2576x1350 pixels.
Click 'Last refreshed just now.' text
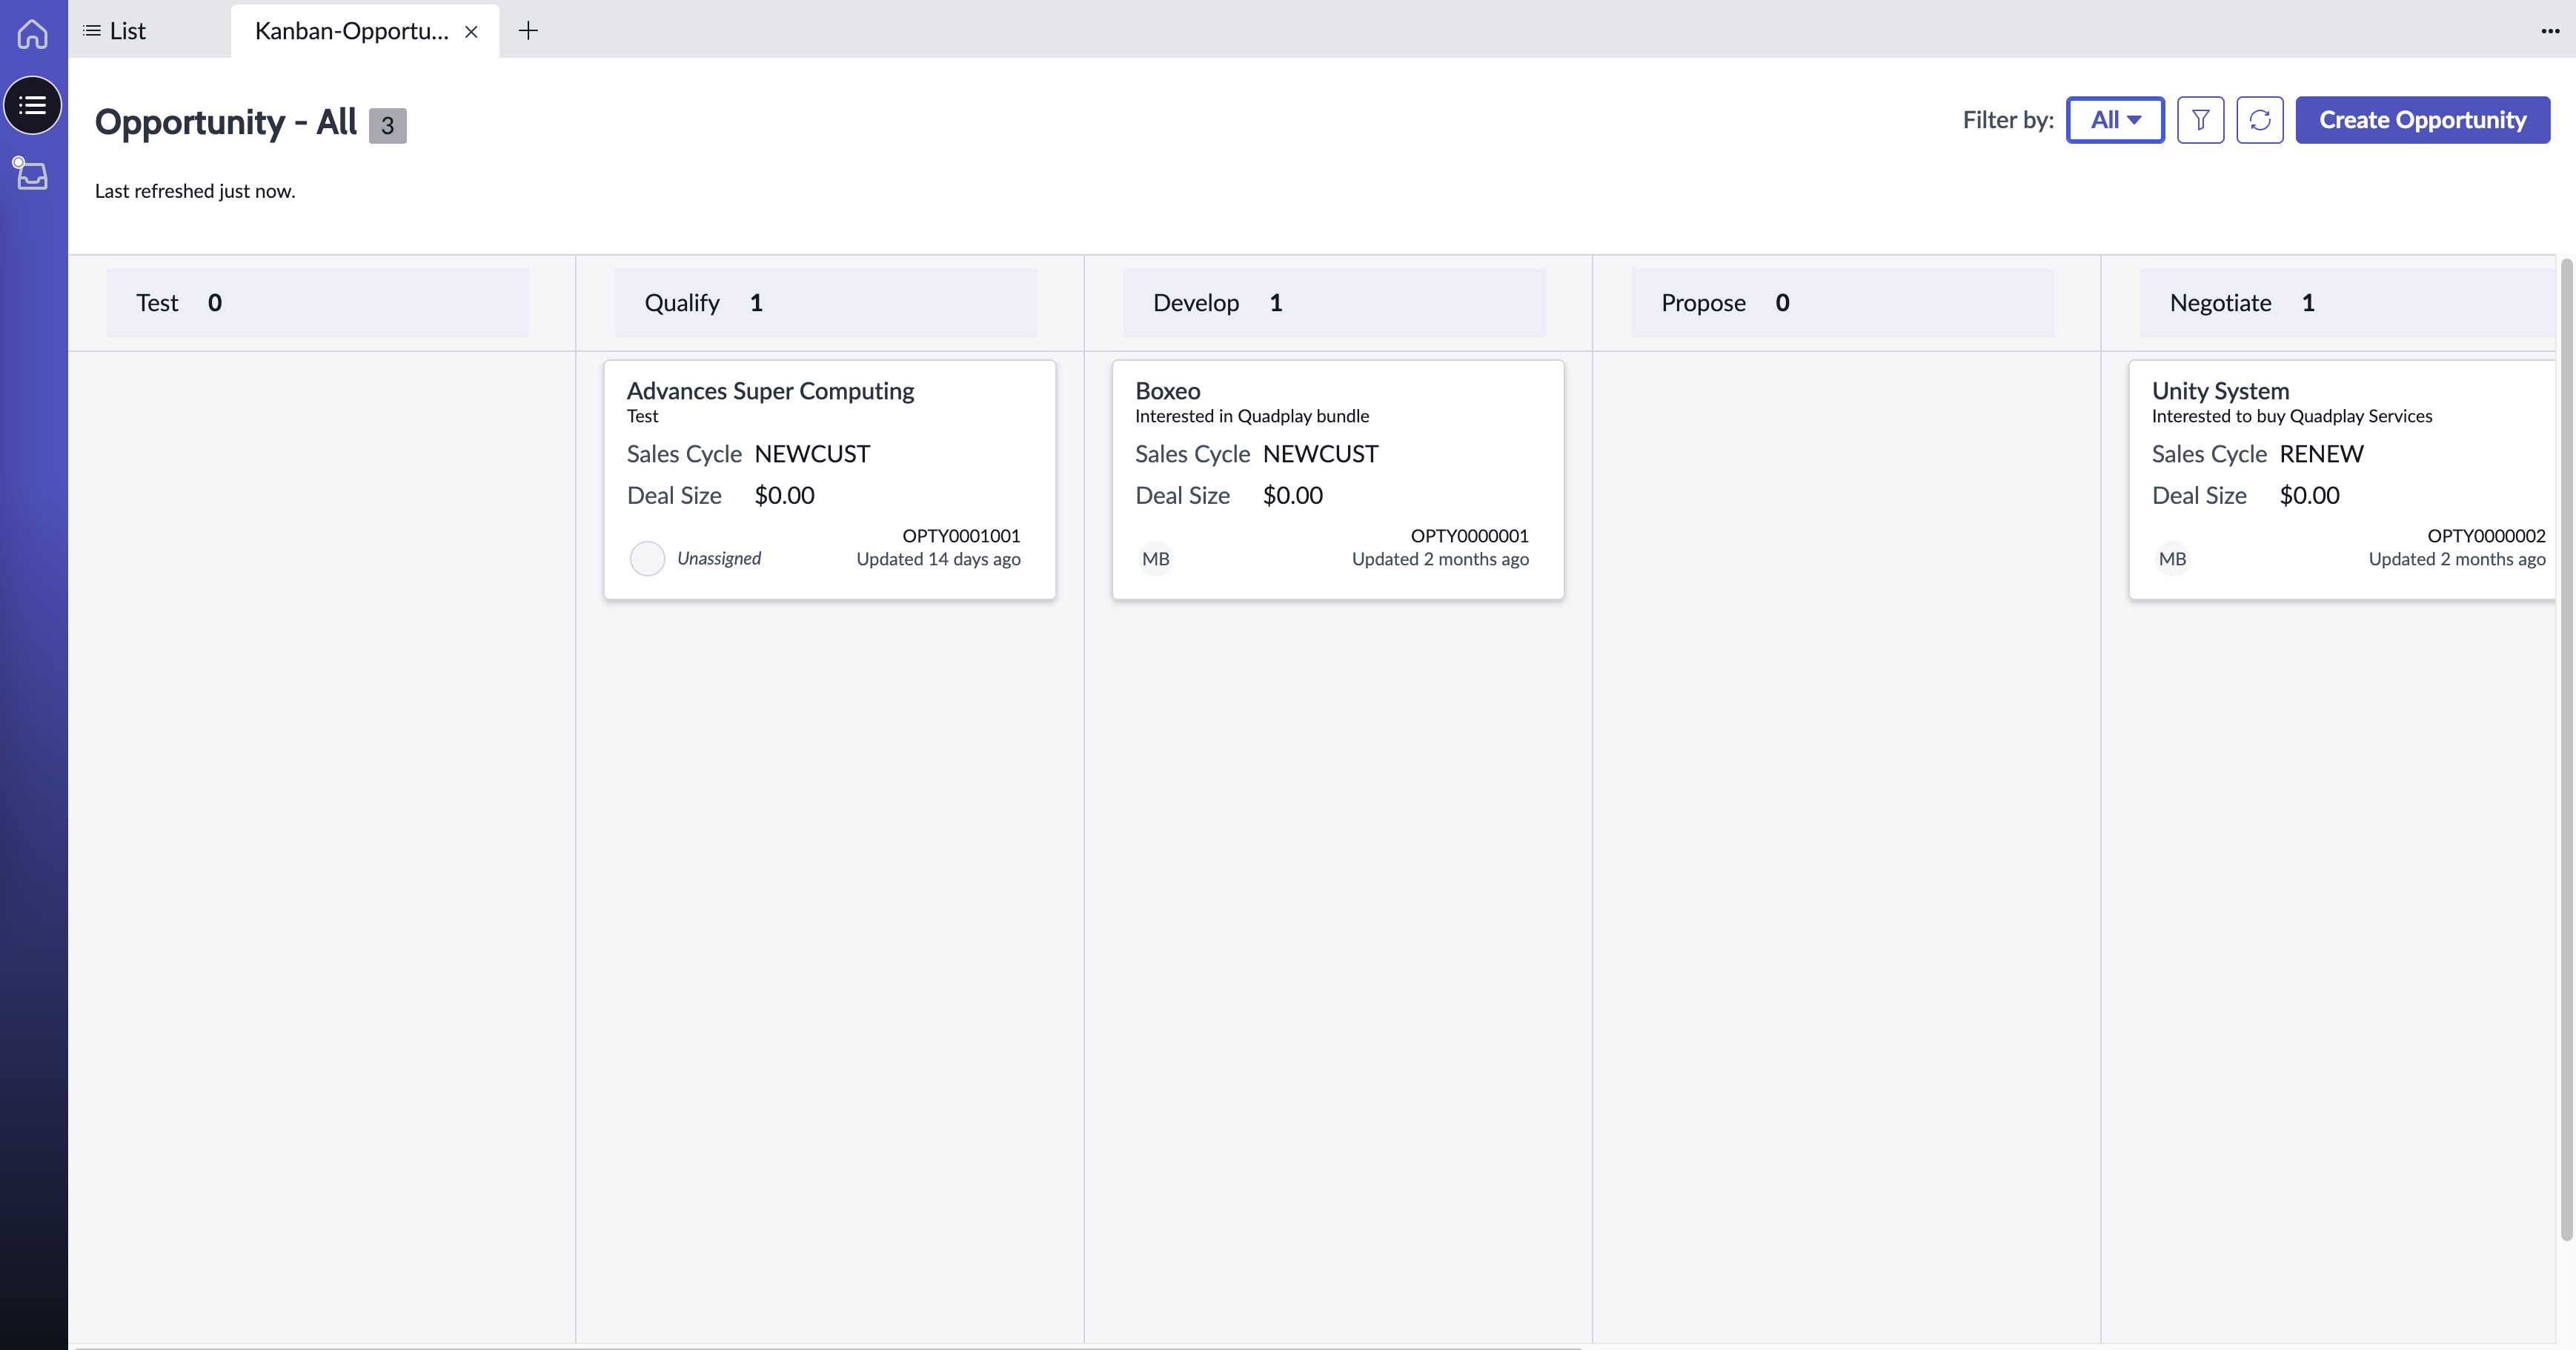pos(195,191)
